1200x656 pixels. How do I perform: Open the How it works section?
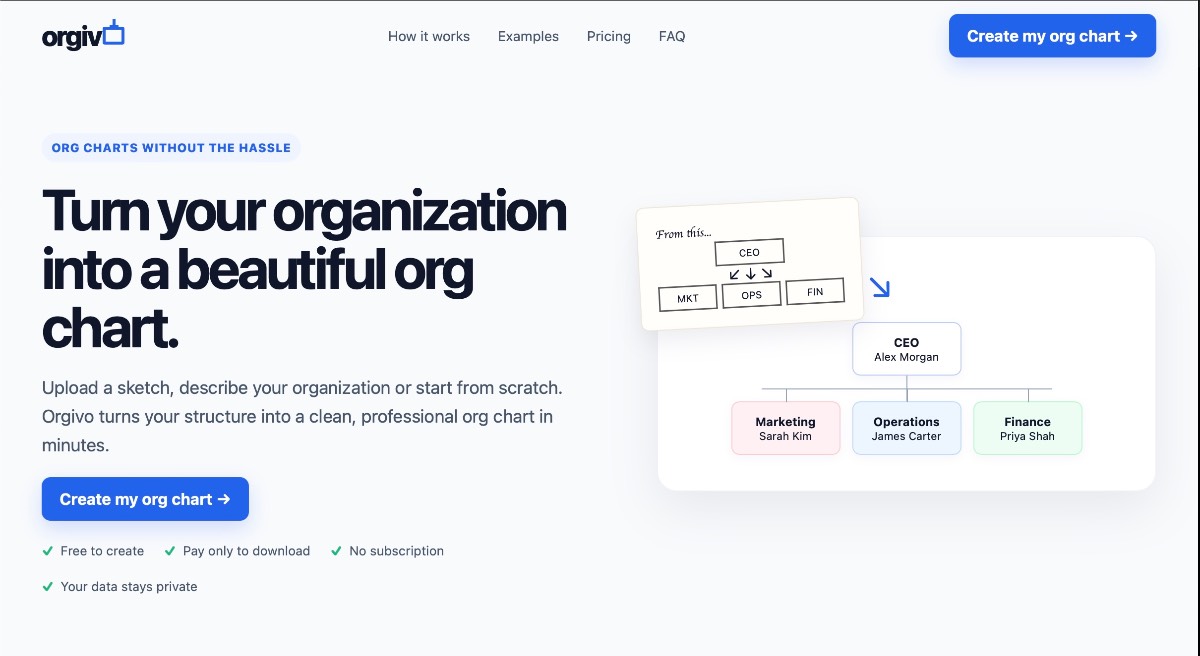coord(429,36)
